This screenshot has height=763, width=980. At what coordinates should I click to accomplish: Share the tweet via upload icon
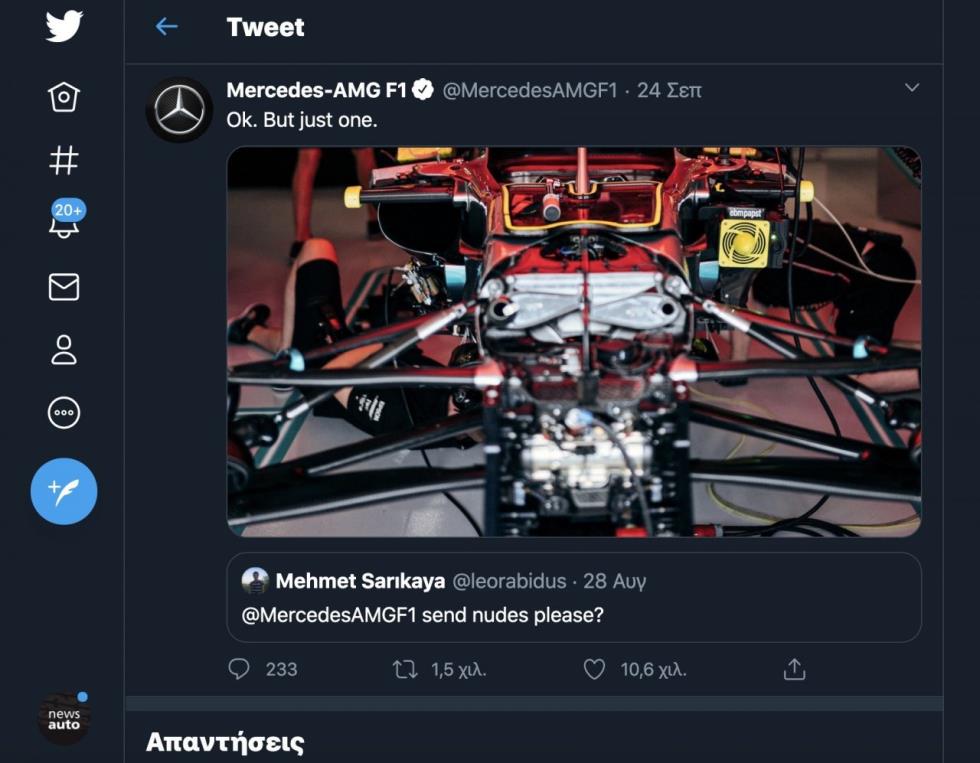tap(794, 669)
